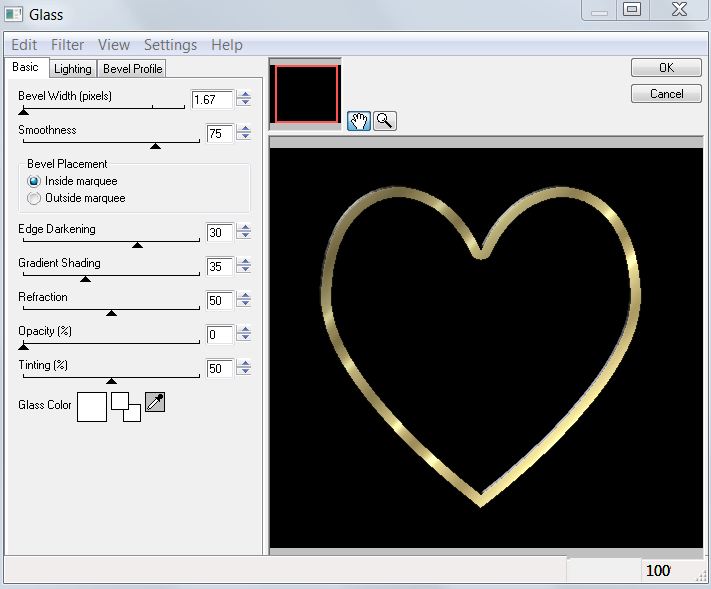This screenshot has width=711, height=589.
Task: Open the Filter menu
Action: [68, 45]
